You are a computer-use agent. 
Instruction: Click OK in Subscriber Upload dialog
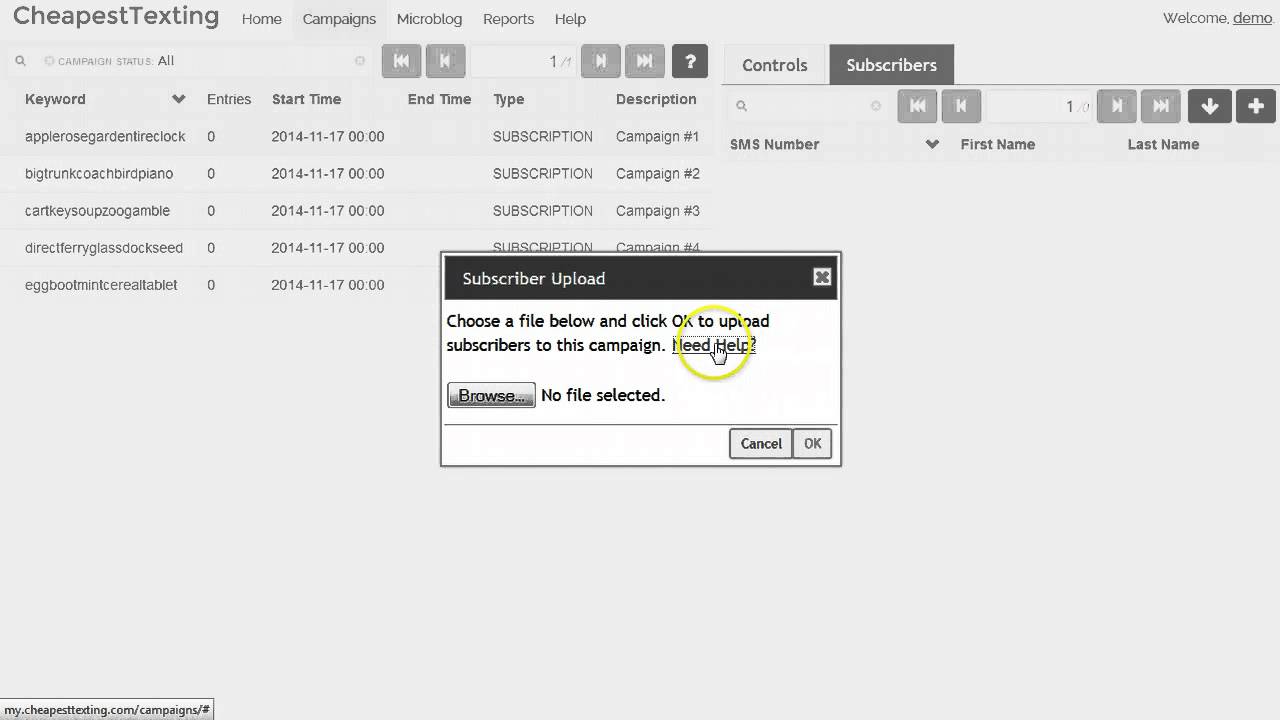point(812,444)
